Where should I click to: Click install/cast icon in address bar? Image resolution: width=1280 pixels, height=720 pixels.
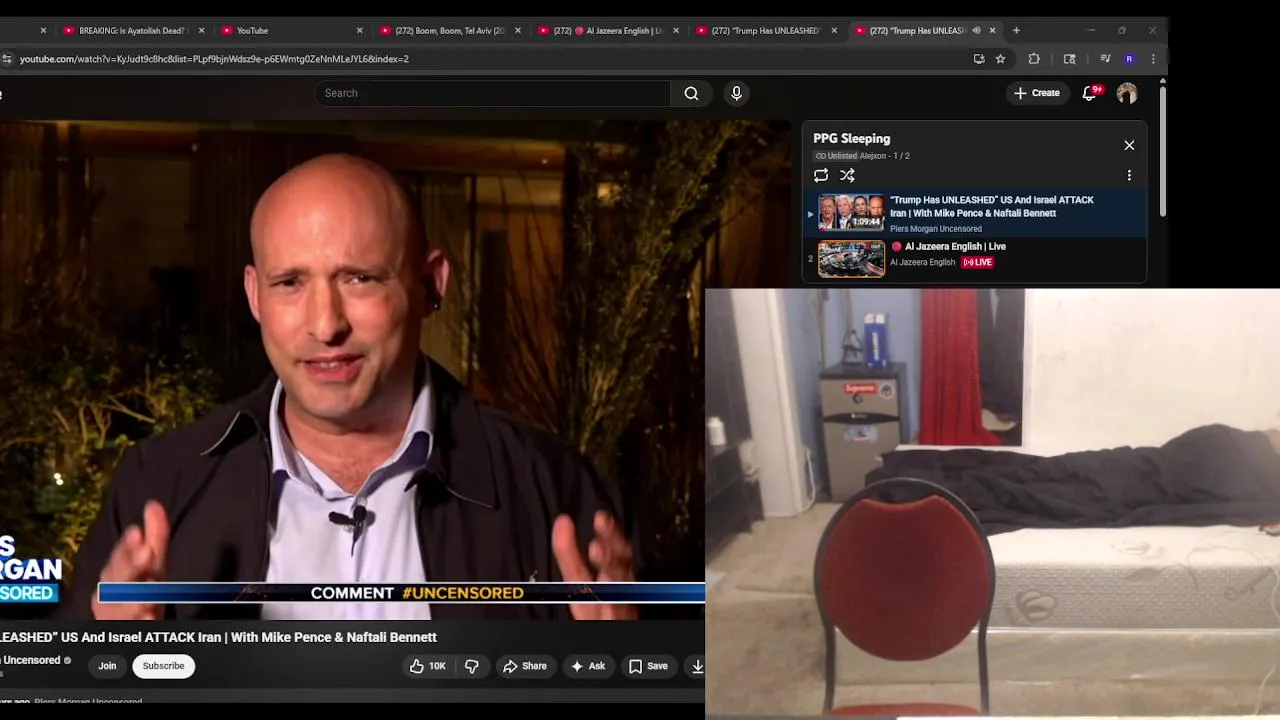click(x=979, y=59)
